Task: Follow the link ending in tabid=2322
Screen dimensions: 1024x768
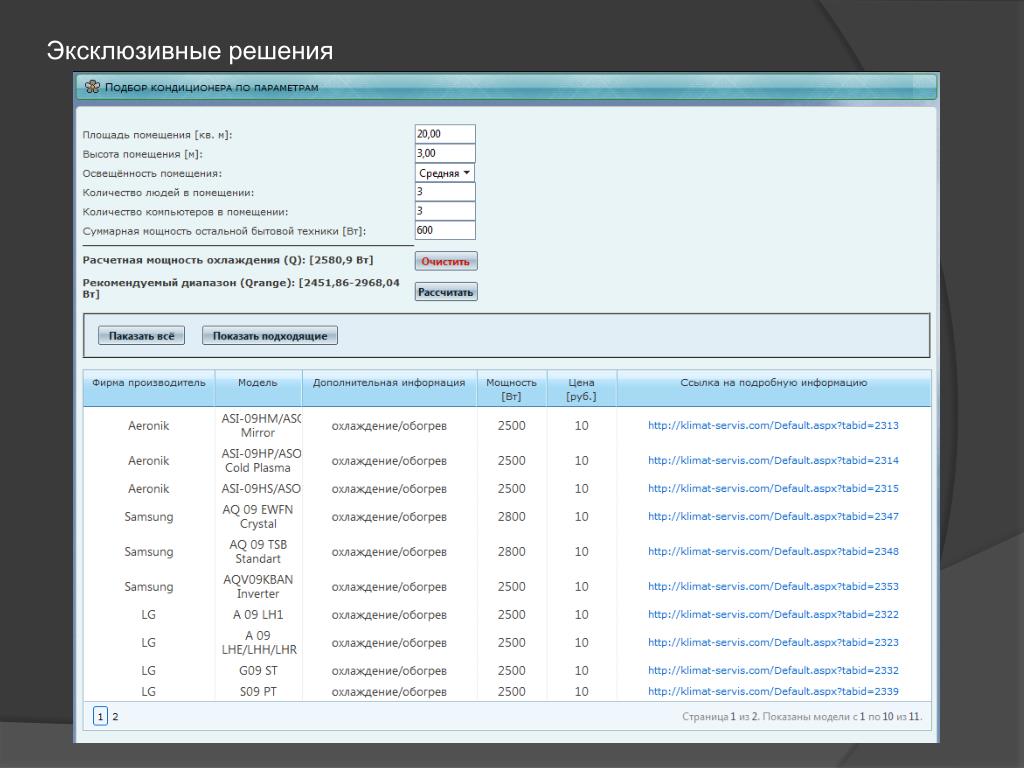Action: pyautogui.click(x=773, y=615)
